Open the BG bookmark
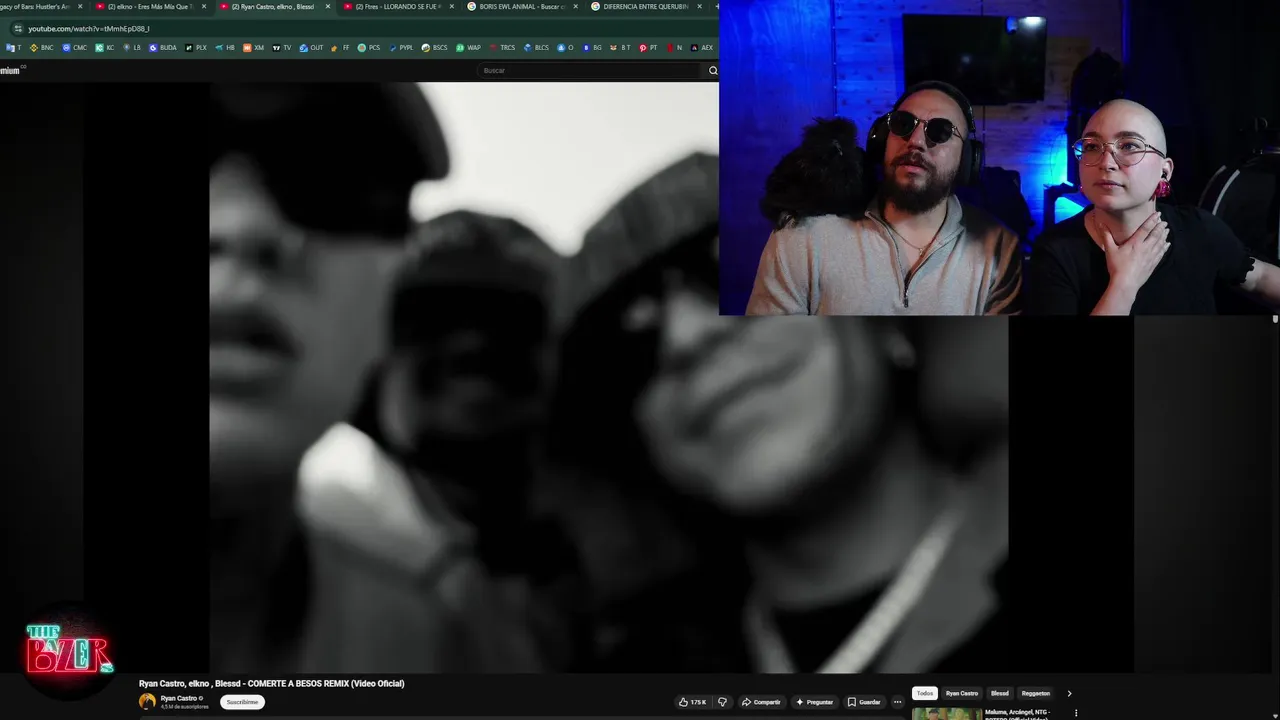The image size is (1280, 720). tap(593, 48)
